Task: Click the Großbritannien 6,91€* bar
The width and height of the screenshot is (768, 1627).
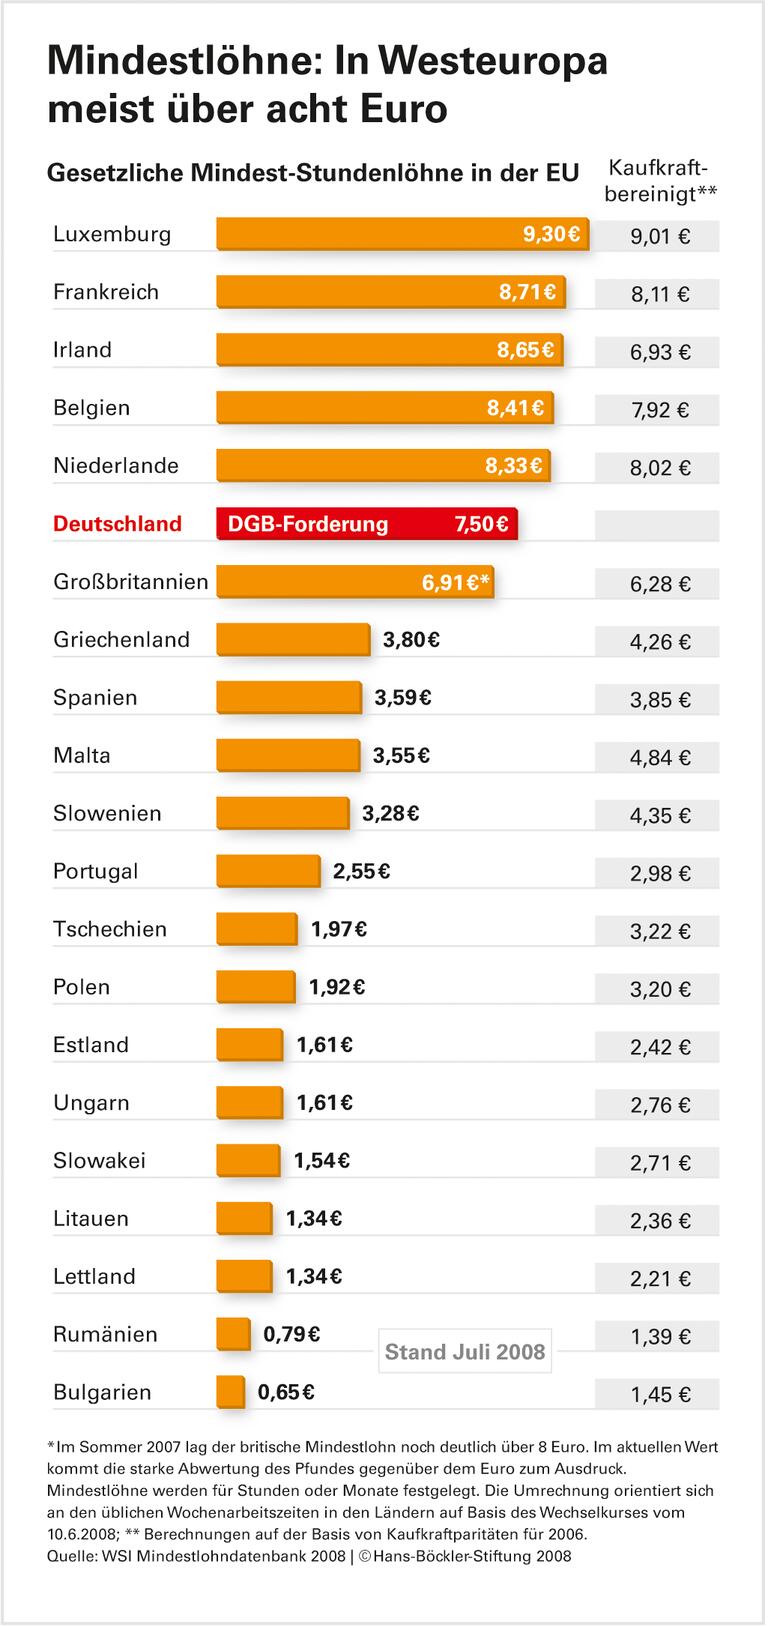Action: point(355,582)
